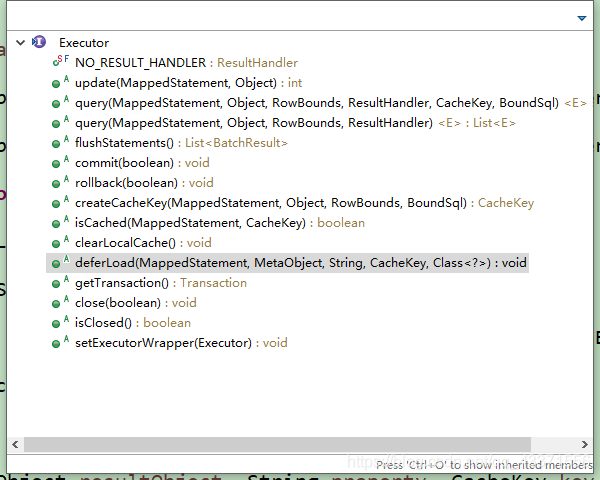Click the getTransaction method icon
Image resolution: width=600 pixels, height=480 pixels.
pos(61,282)
